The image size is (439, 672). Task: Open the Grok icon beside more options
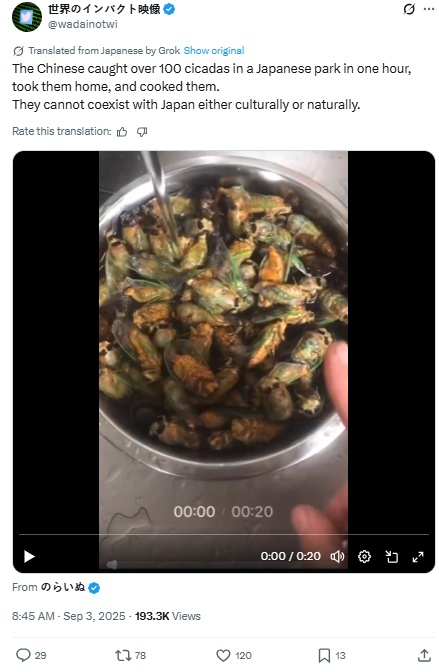point(409,9)
